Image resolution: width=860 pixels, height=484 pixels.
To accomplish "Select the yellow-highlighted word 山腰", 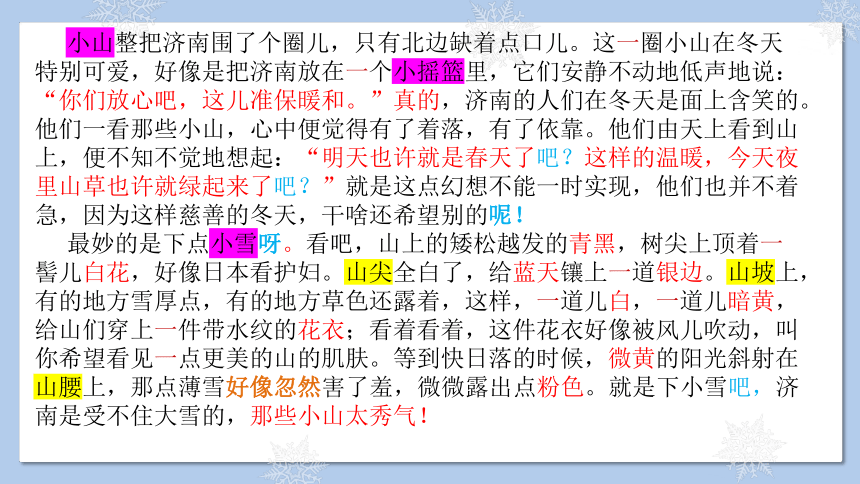I will click(x=58, y=387).
